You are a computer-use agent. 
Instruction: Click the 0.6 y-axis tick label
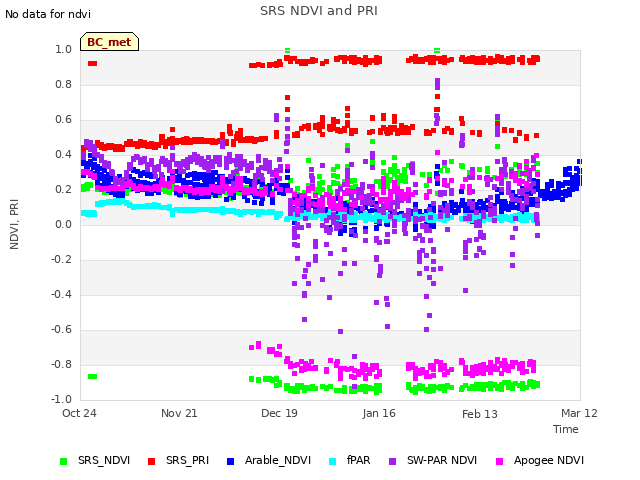coord(63,120)
